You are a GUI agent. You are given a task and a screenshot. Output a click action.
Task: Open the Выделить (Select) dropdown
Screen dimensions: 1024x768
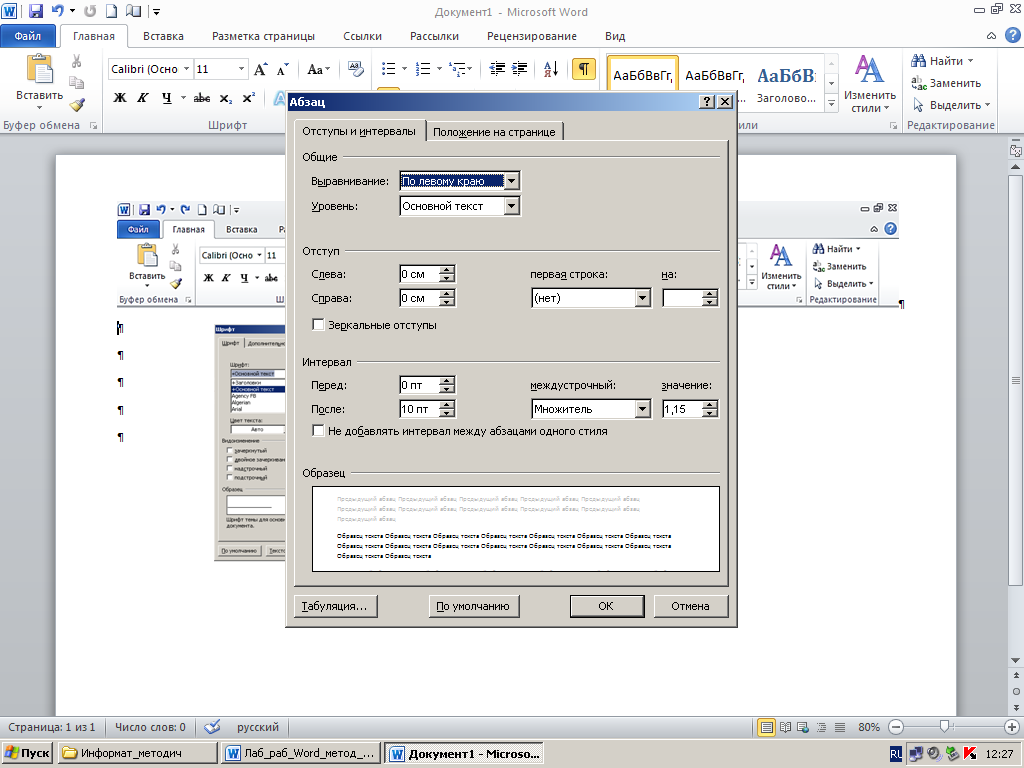point(952,105)
